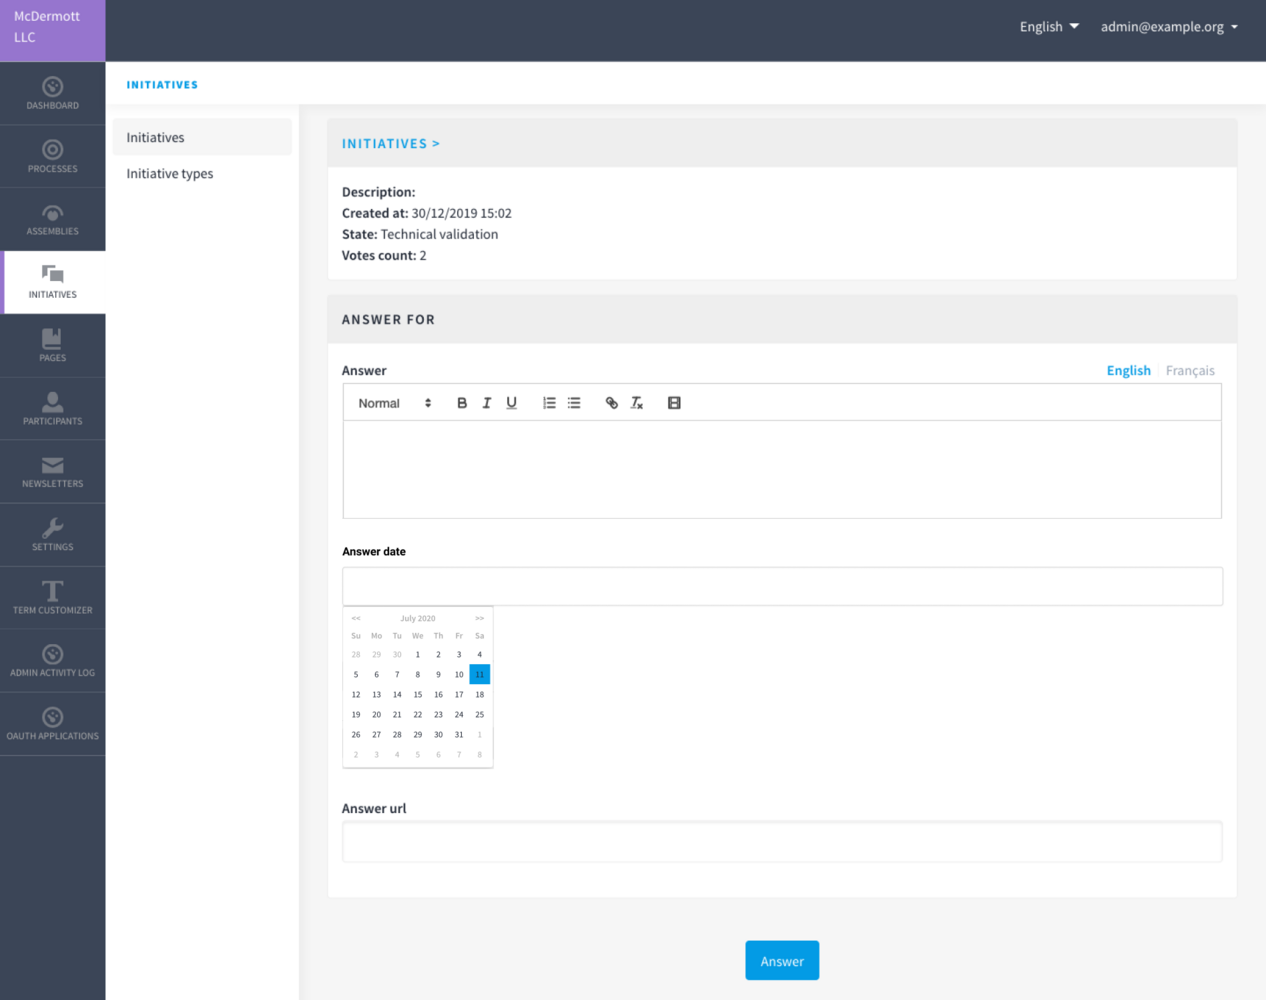Clear text formatting in editor
The image size is (1266, 1000).
[637, 403]
